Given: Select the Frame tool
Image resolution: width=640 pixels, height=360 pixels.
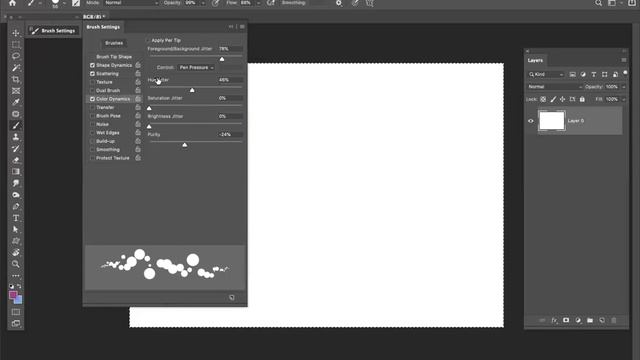Looking at the screenshot, I should 16,91.
